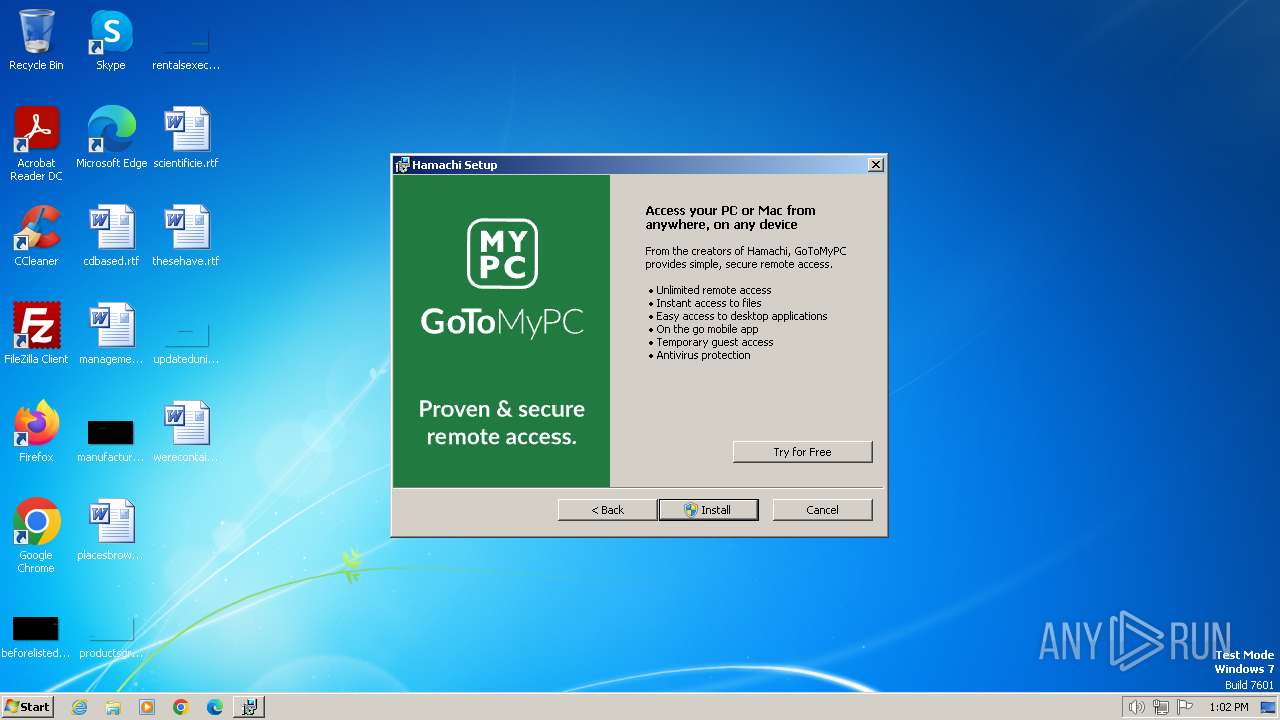The height and width of the screenshot is (720, 1280).
Task: Close the Hamachi Setup window
Action: coord(876,165)
